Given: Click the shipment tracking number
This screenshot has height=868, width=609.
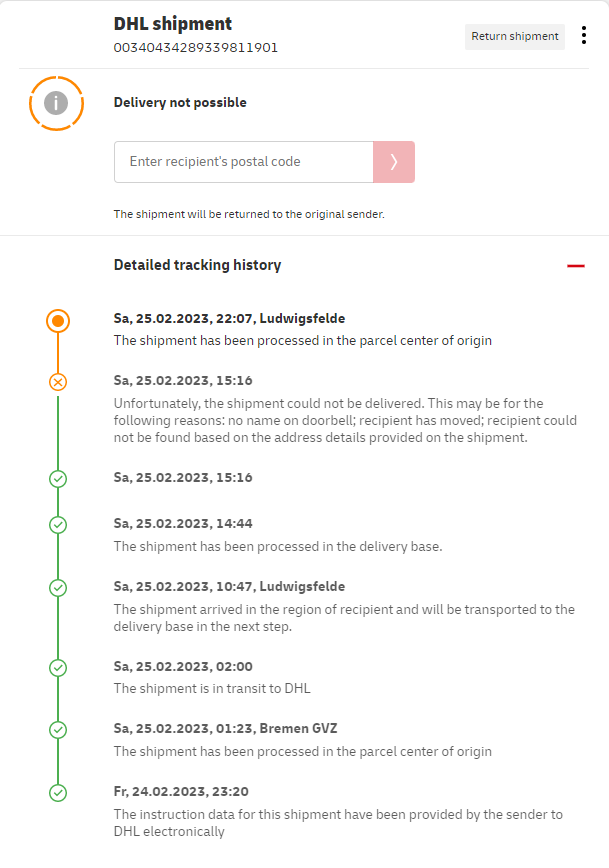Looking at the screenshot, I should 196,47.
